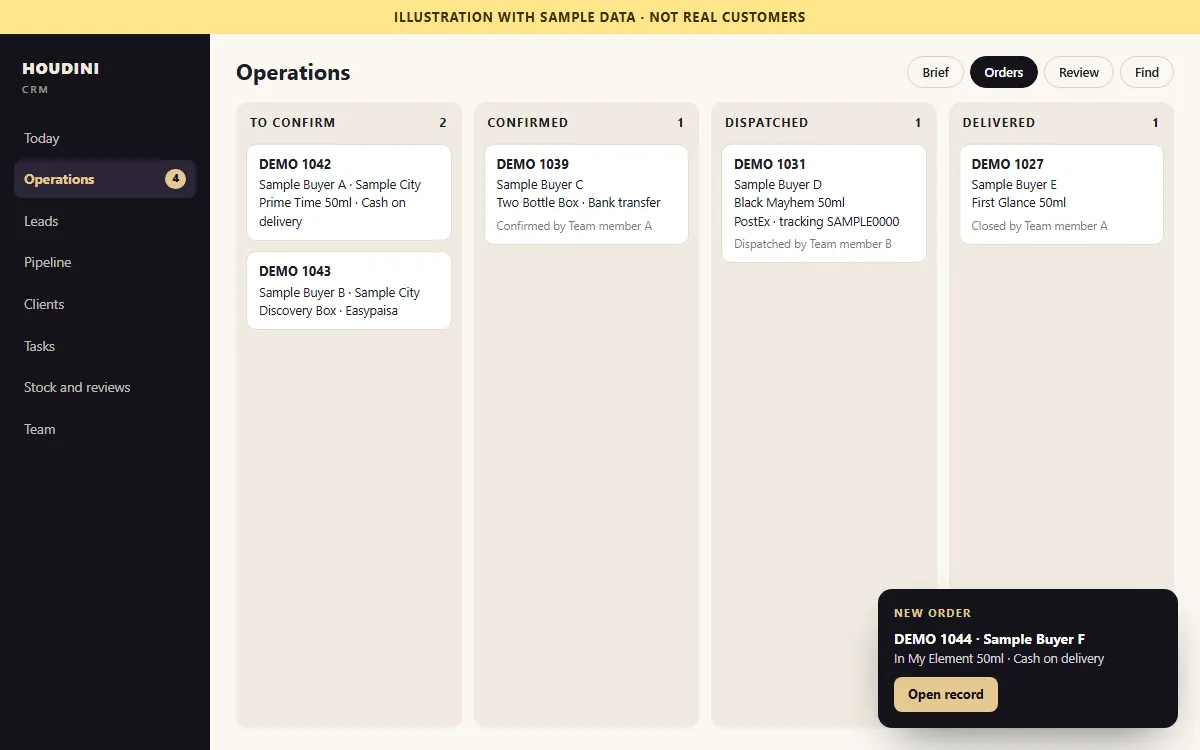
Task: Switch to the Review view
Action: coord(1079,72)
